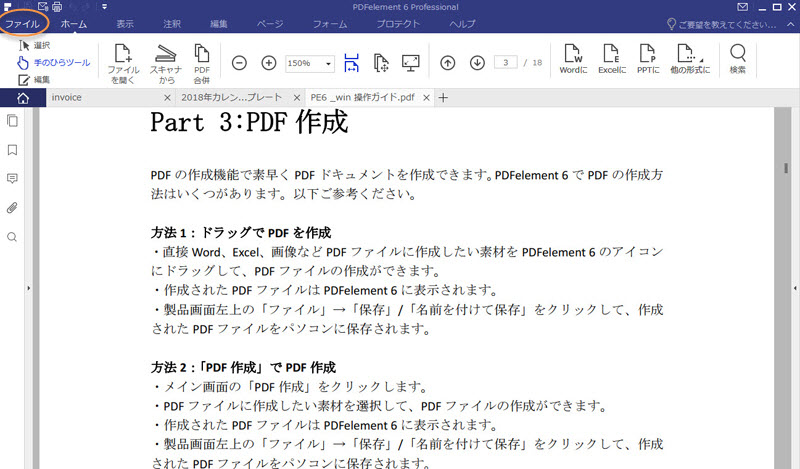Click the 検索 search icon in ribbon
The width and height of the screenshot is (800, 469).
738,59
